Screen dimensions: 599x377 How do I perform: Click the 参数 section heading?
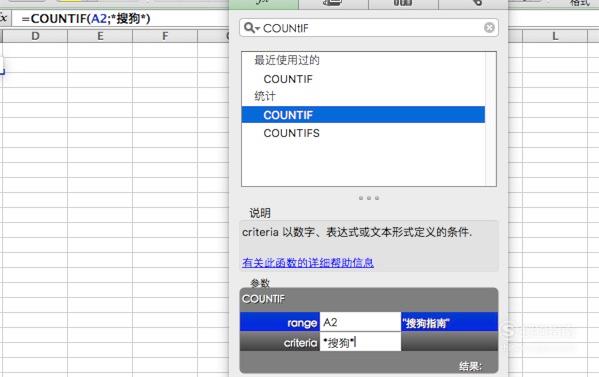click(x=260, y=283)
